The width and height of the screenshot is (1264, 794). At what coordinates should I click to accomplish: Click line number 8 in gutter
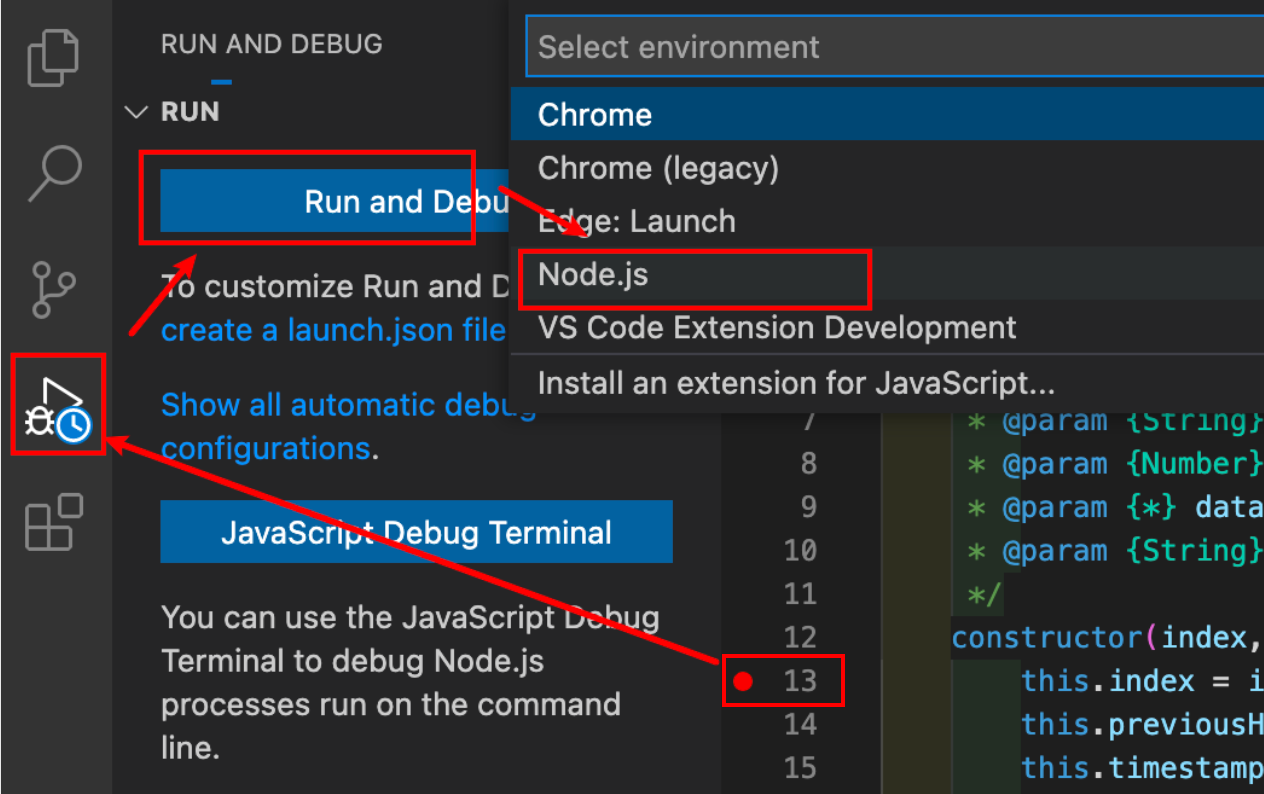pos(808,464)
